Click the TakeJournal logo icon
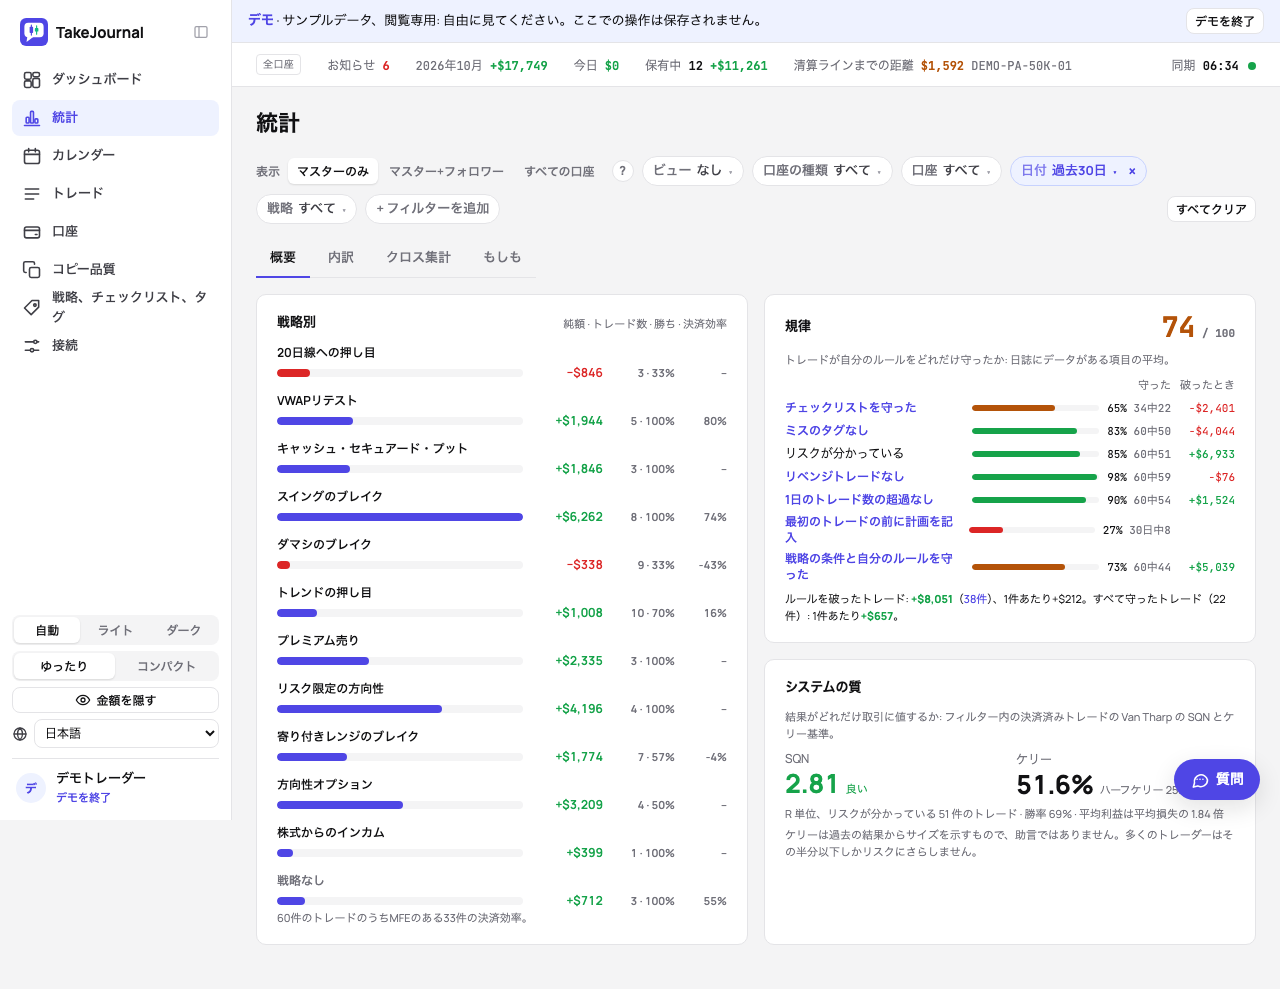 (x=34, y=32)
